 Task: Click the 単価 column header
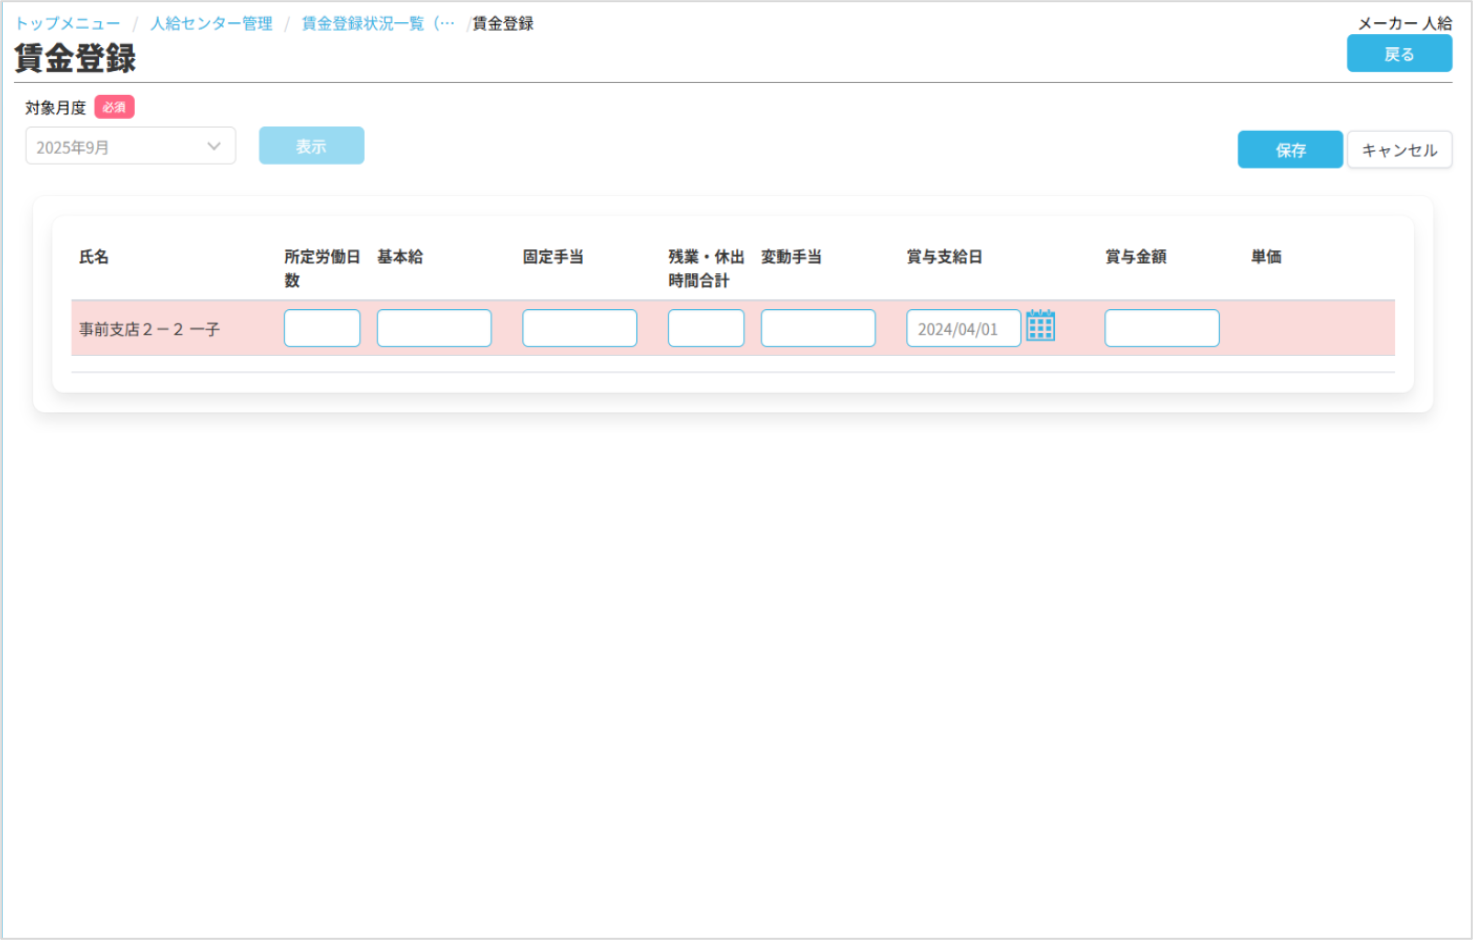tap(1266, 257)
